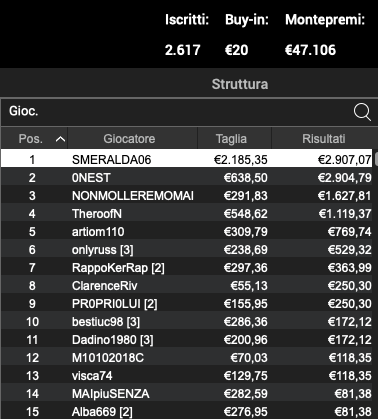Screen dimensions: 378x419
Task: Choose the TheroofN player entry
Action: tap(187, 213)
